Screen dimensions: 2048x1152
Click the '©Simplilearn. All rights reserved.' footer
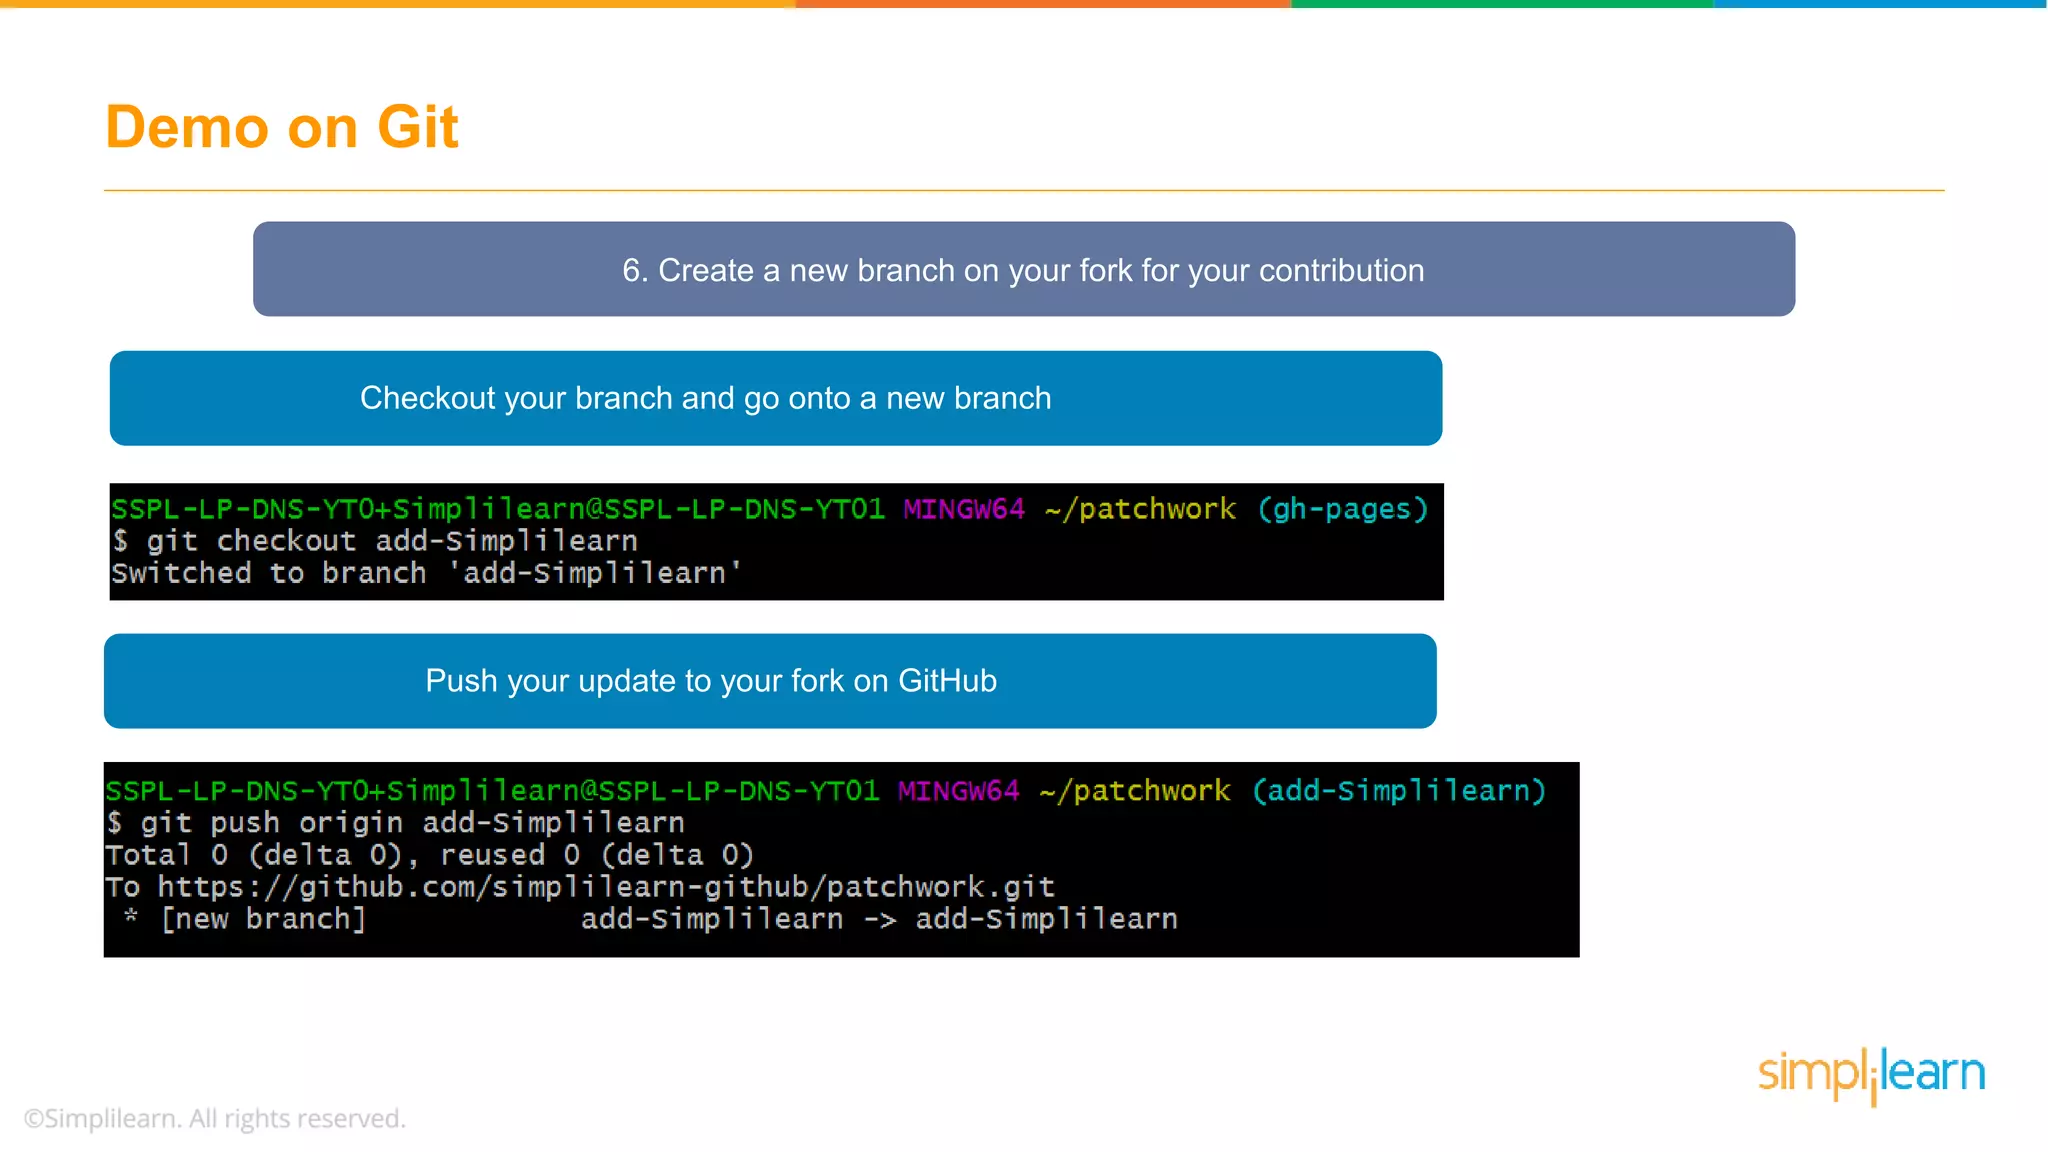(215, 1118)
